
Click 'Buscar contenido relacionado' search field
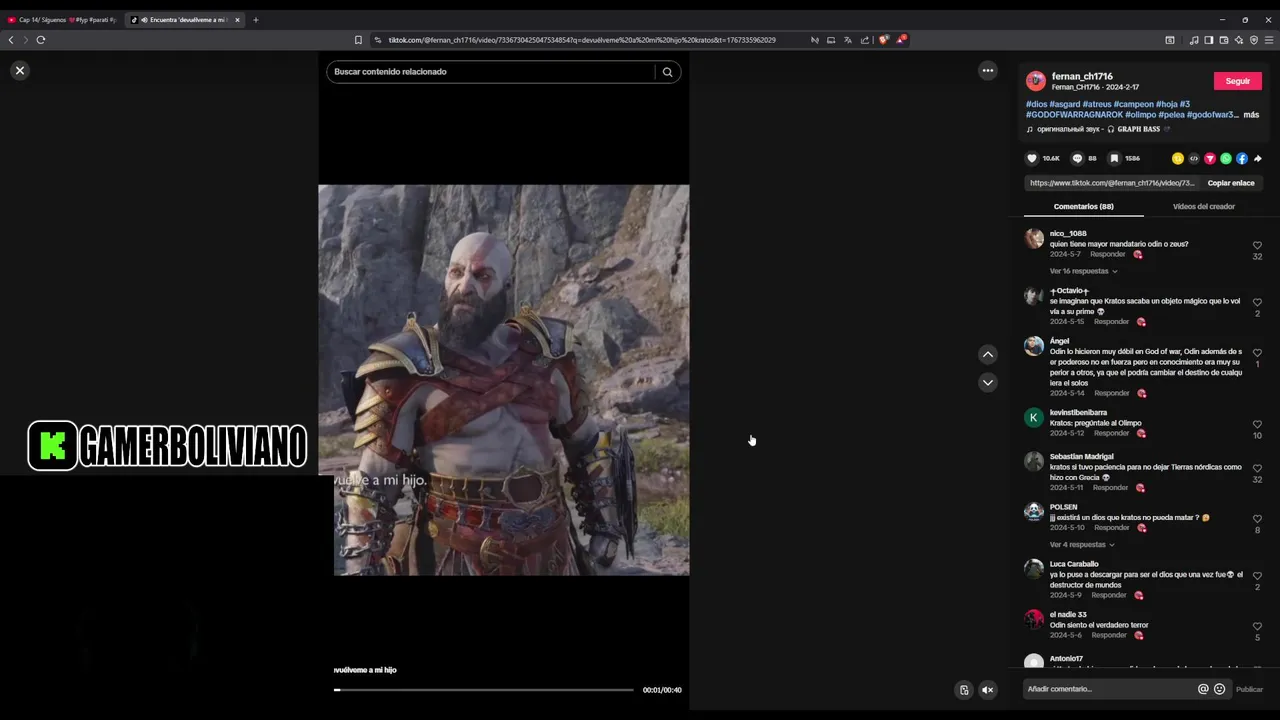[490, 72]
